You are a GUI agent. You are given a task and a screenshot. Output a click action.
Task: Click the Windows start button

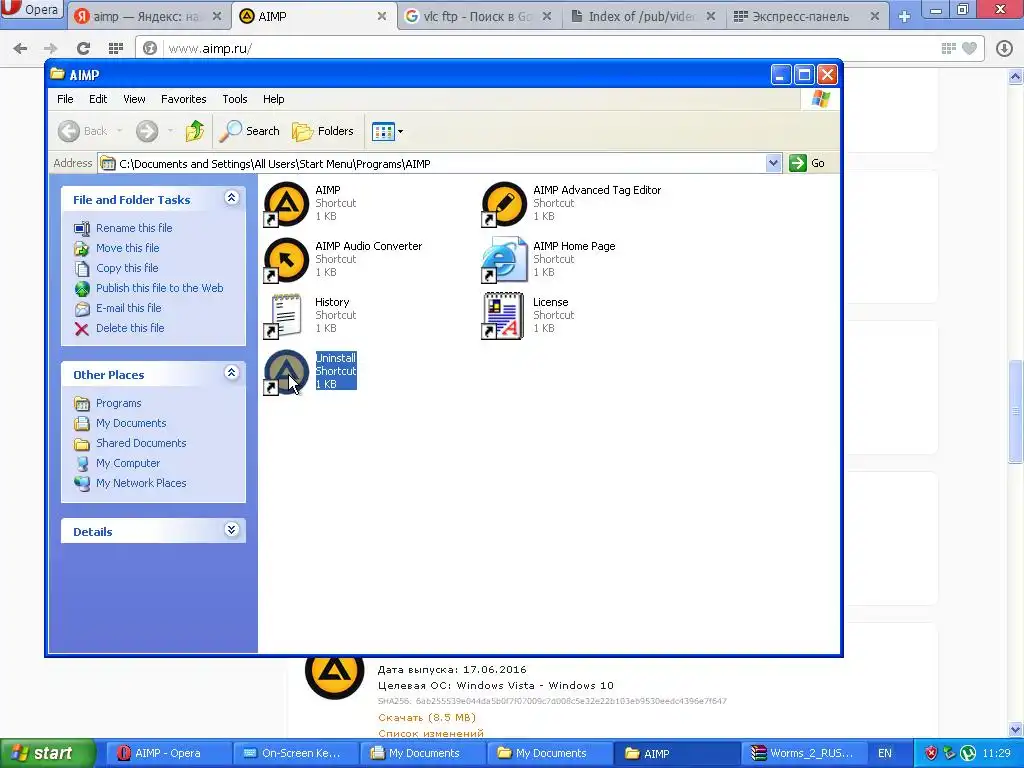[x=47, y=754]
